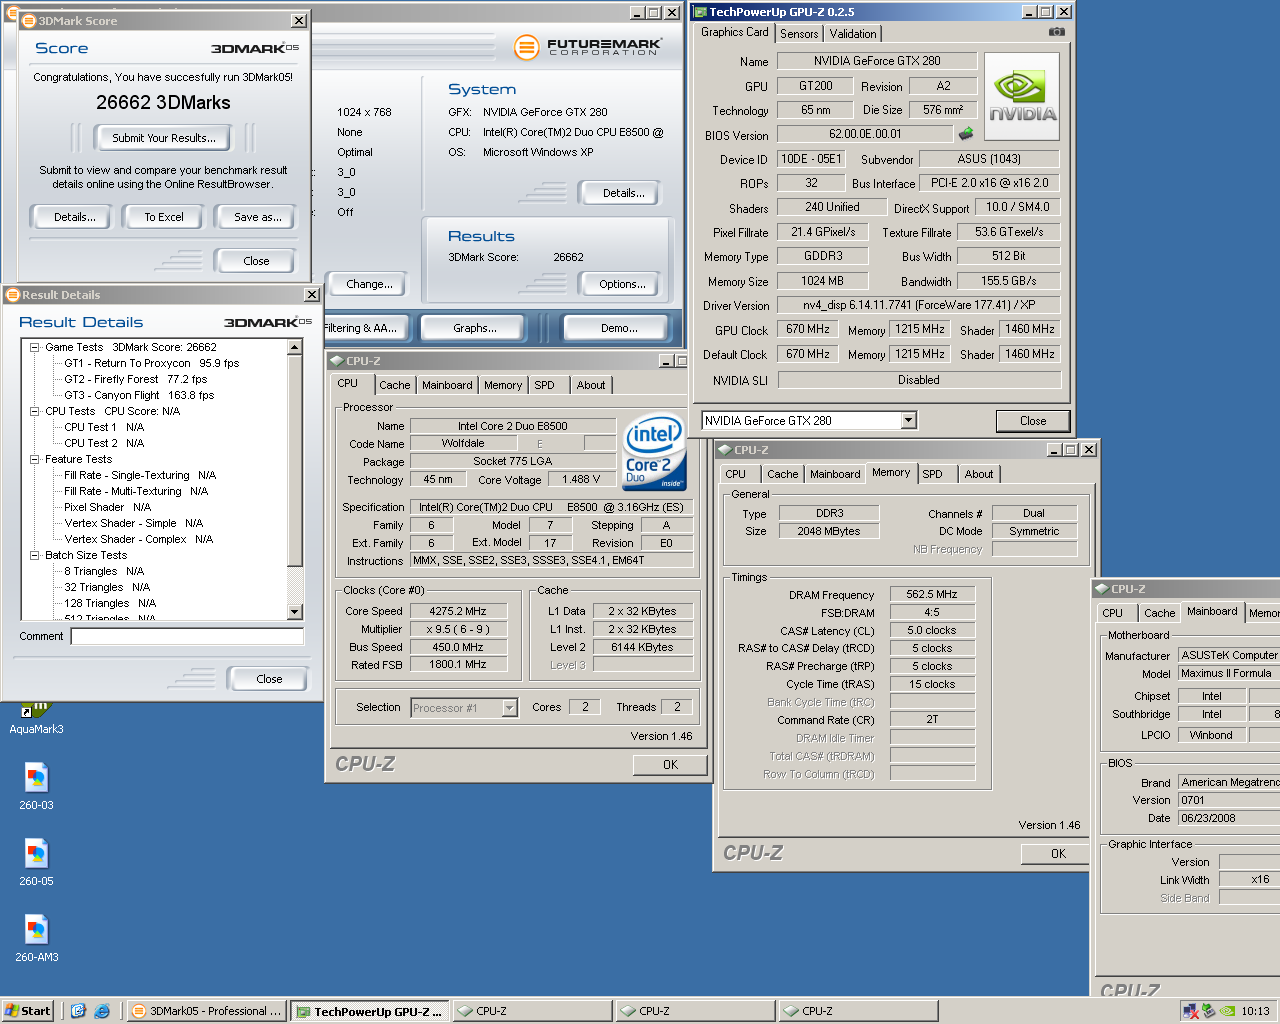The image size is (1280, 1024).
Task: Click the Start button
Action: pos(28,1011)
